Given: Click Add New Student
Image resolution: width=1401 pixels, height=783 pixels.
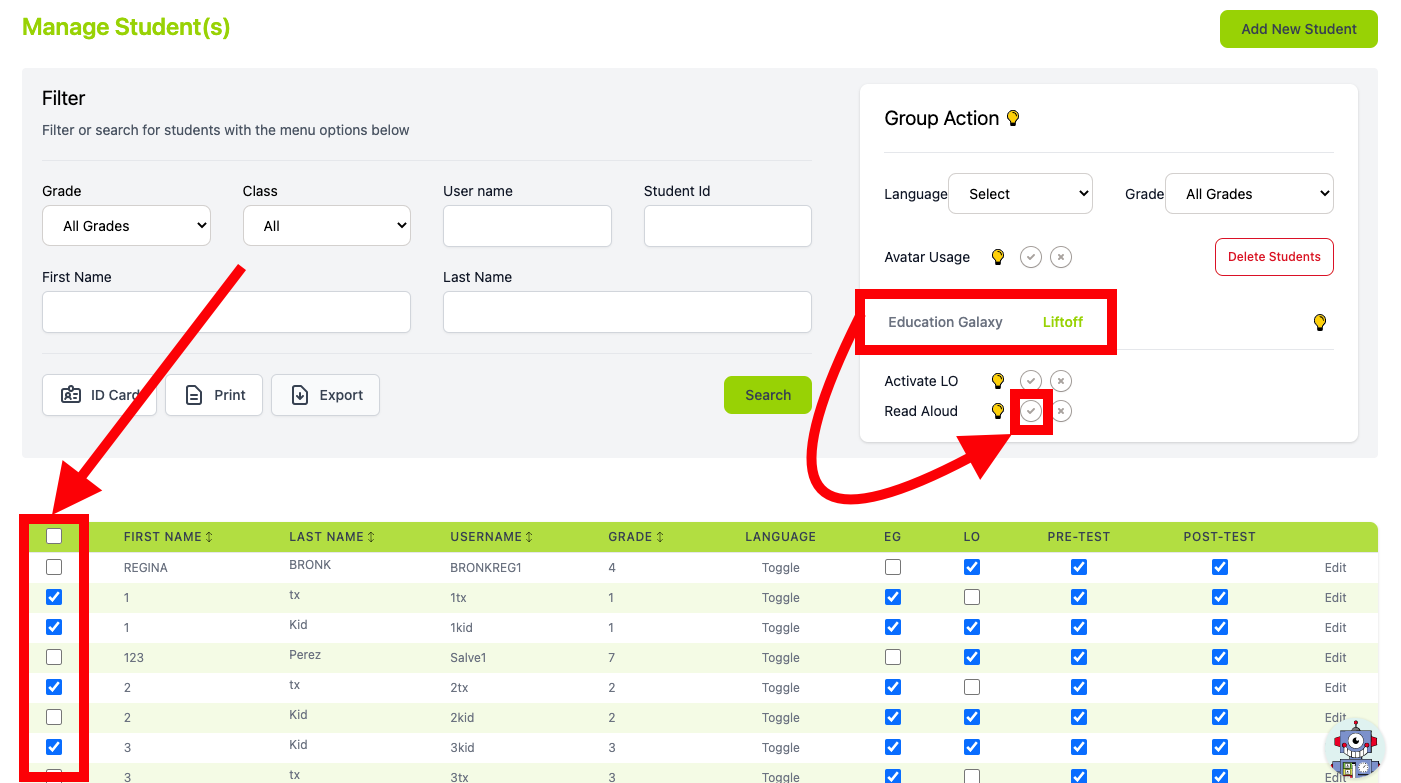Looking at the screenshot, I should 1299,29.
